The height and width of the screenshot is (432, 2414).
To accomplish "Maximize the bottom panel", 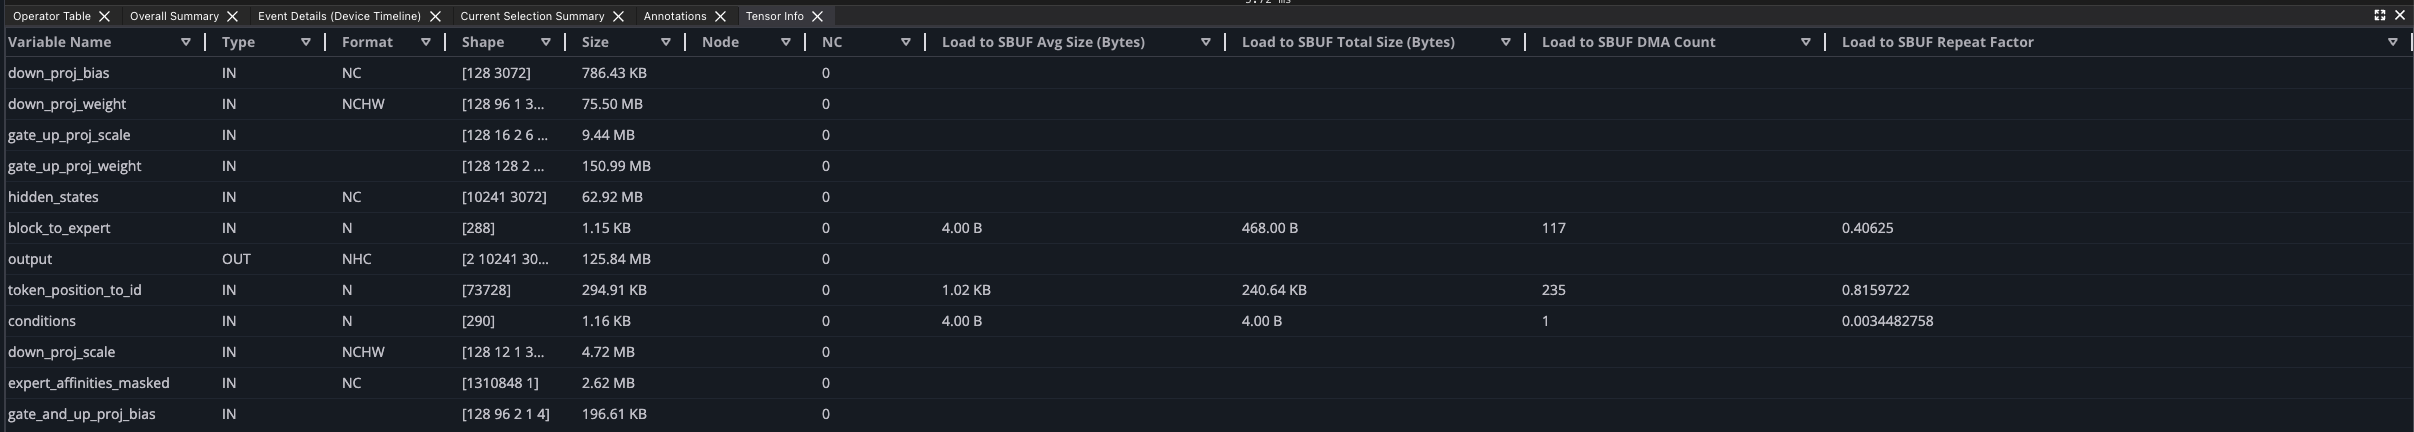I will click(2380, 15).
